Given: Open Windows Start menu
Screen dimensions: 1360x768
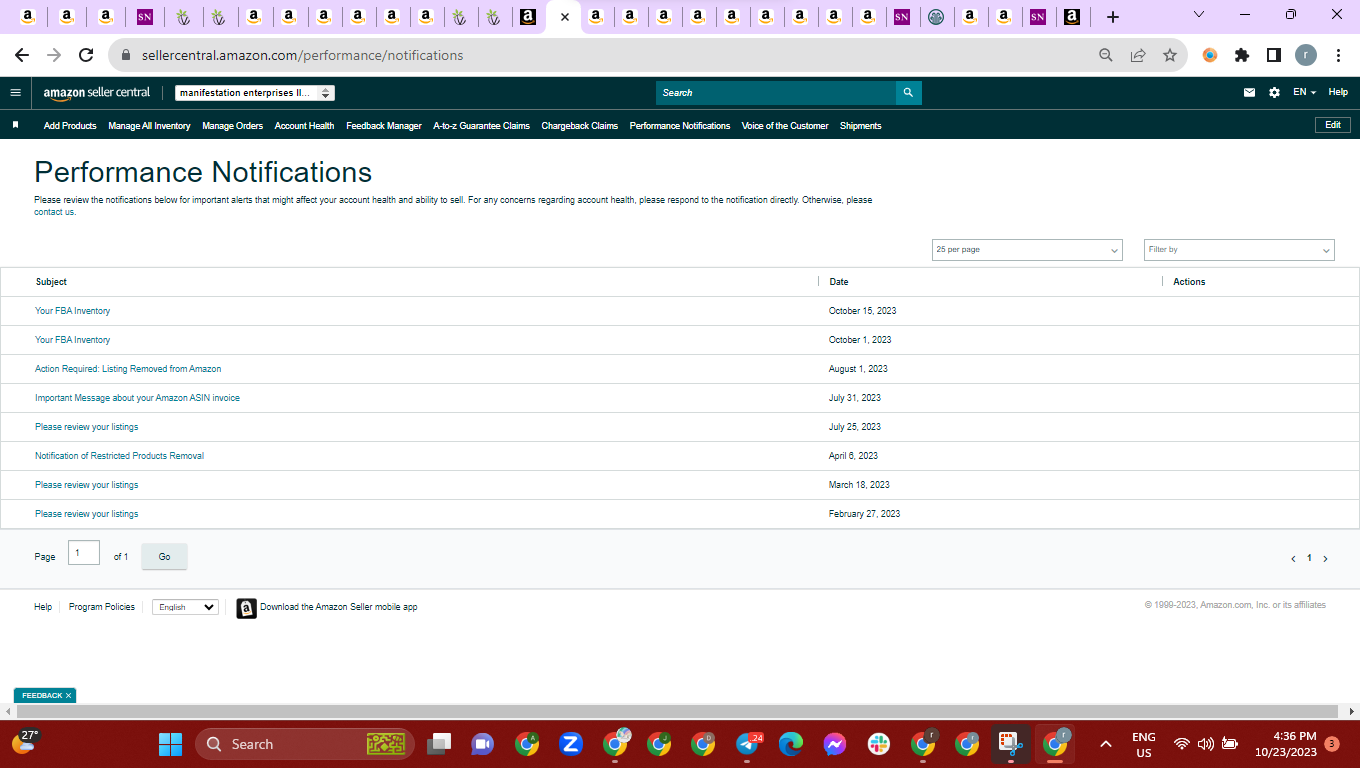Looking at the screenshot, I should pyautogui.click(x=171, y=744).
